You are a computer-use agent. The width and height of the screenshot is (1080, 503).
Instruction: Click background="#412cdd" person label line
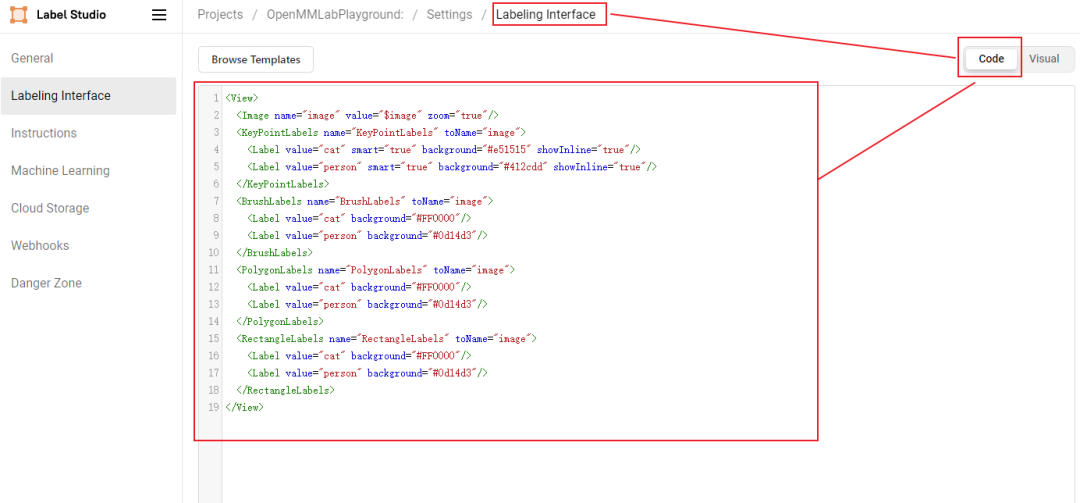pos(452,167)
